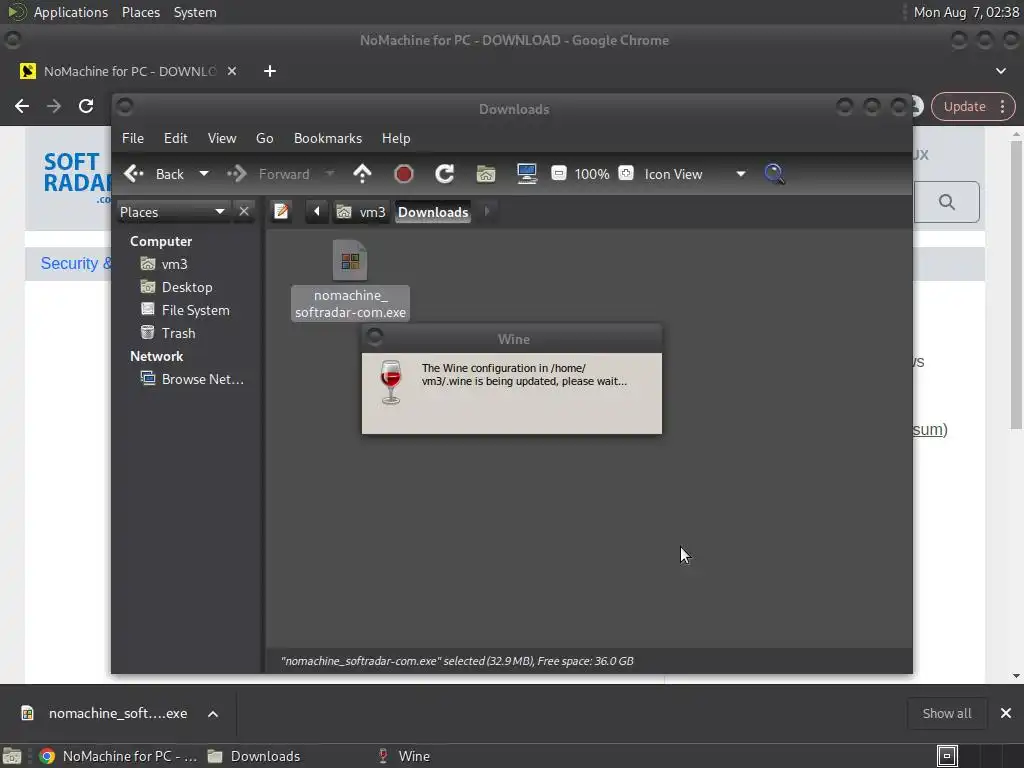Click the Downloads path bar button
This screenshot has height=768, width=1024.
click(433, 212)
